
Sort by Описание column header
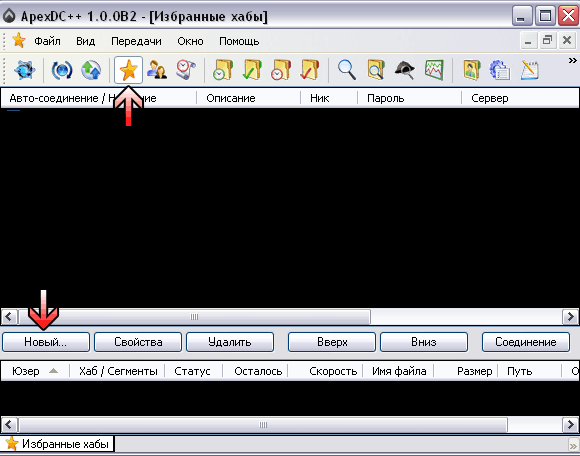[x=248, y=98]
